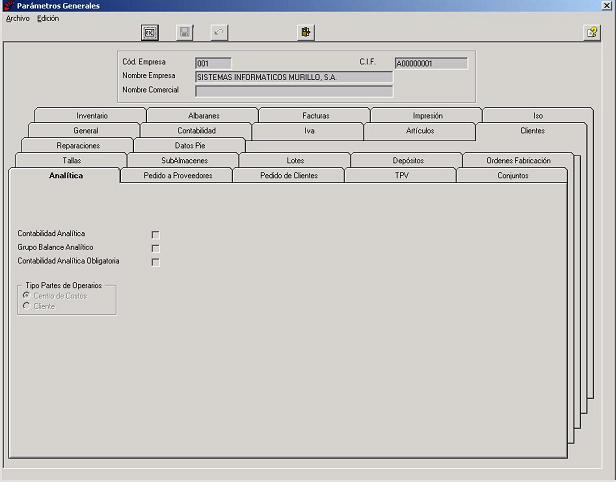Click the undo arrow toolbar icon
616x482 pixels.
click(219, 33)
